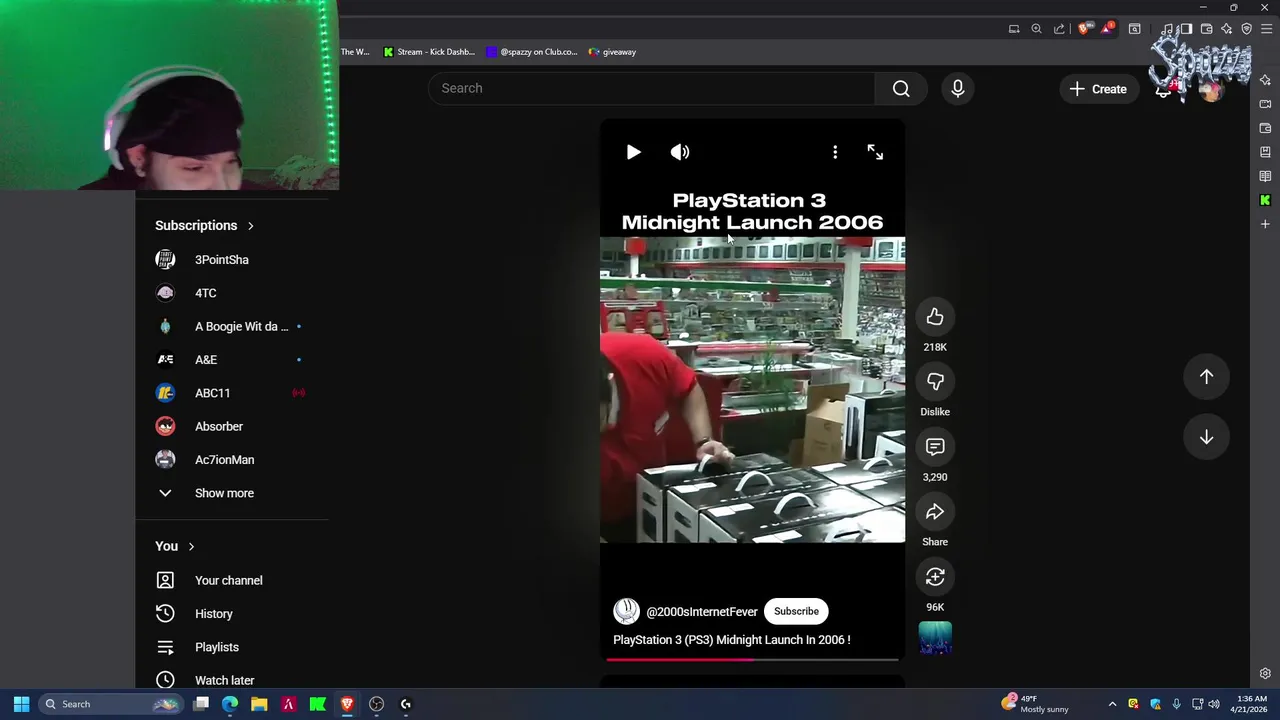Open the Brave Wallet toolbar icon
The width and height of the screenshot is (1280, 720).
pos(1206,29)
